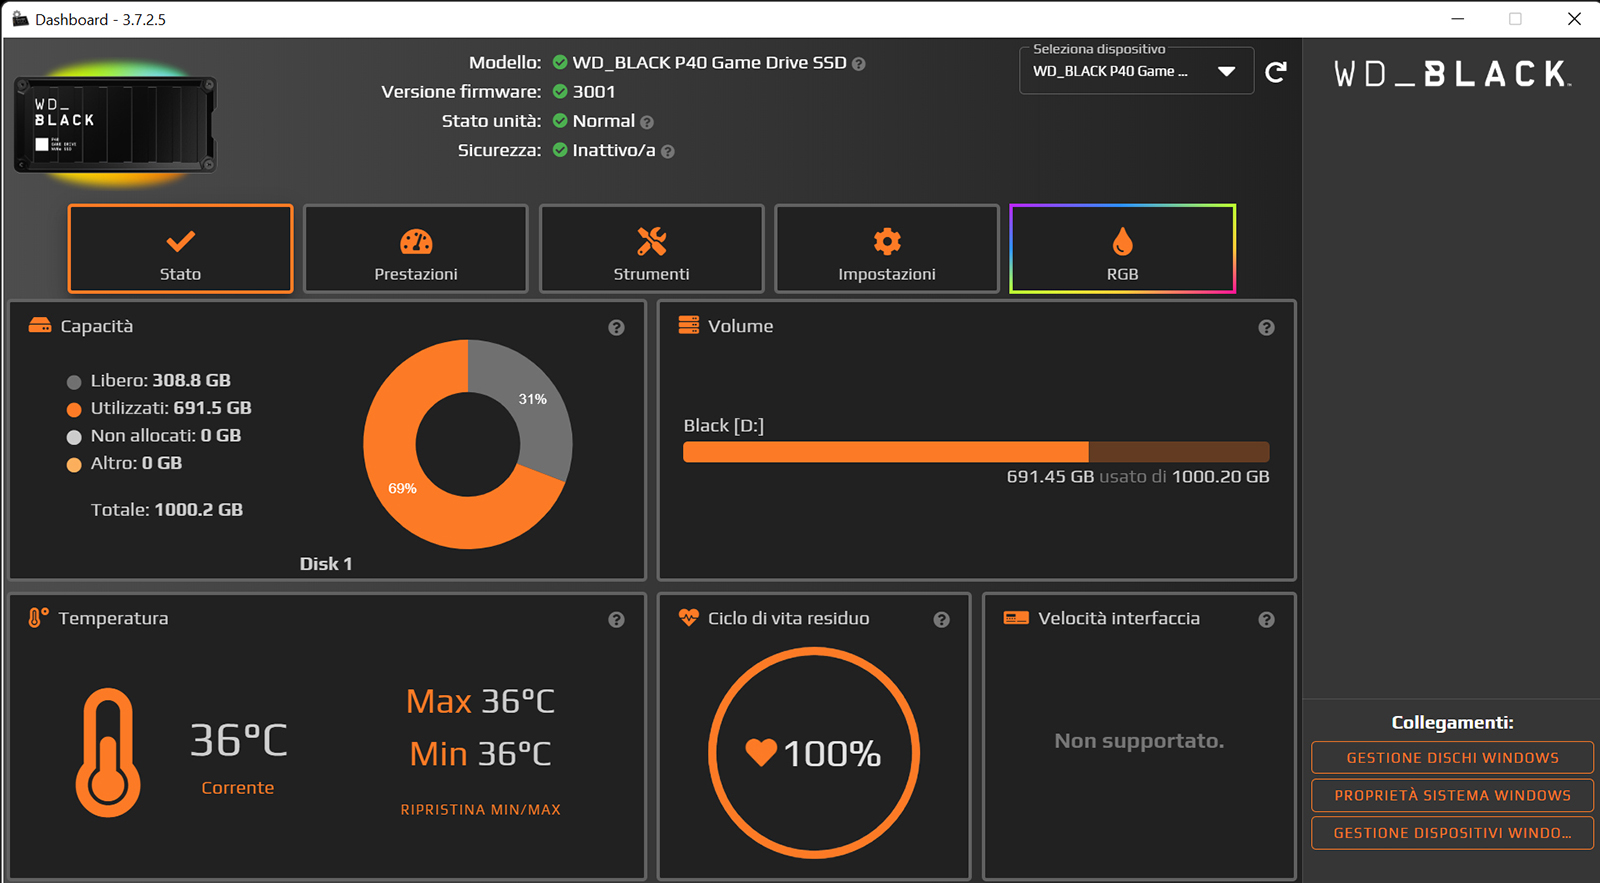Viewport: 1600px width, 883px height.
Task: Click the model name WD_BLACK P40 Game Drive SSD
Action: click(710, 62)
